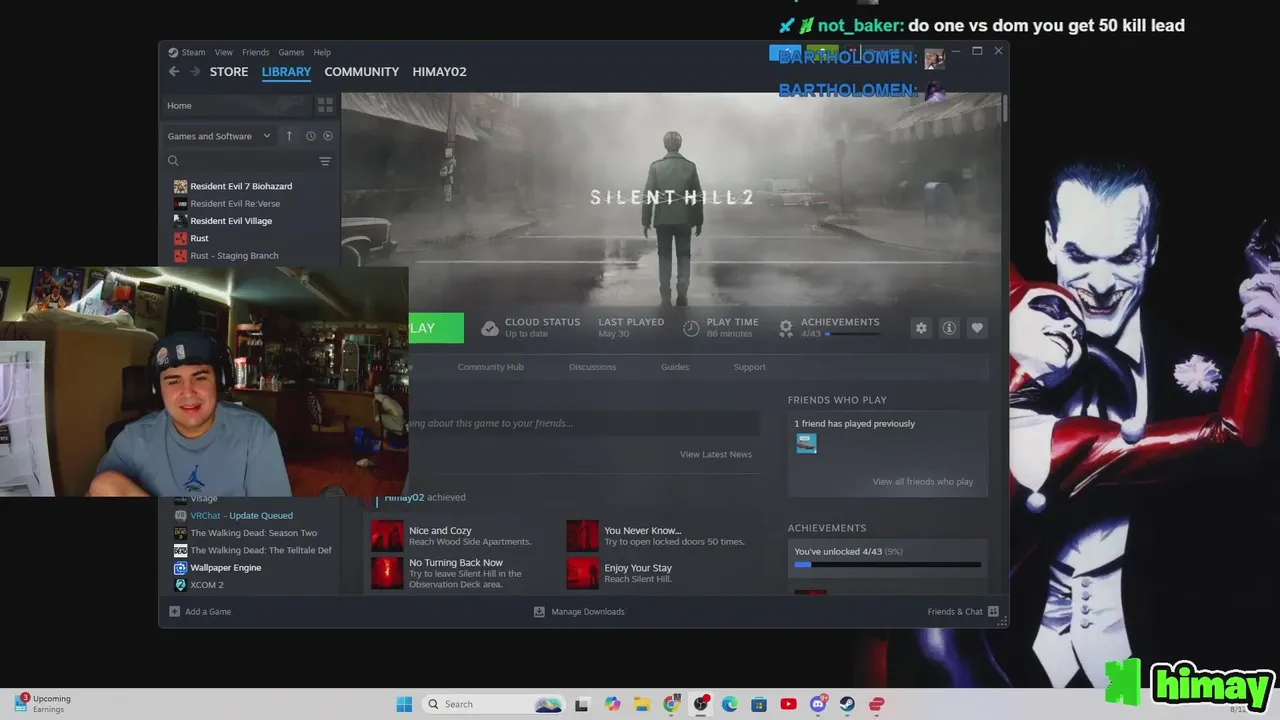Click the Cloud Status cloud icon

490,328
